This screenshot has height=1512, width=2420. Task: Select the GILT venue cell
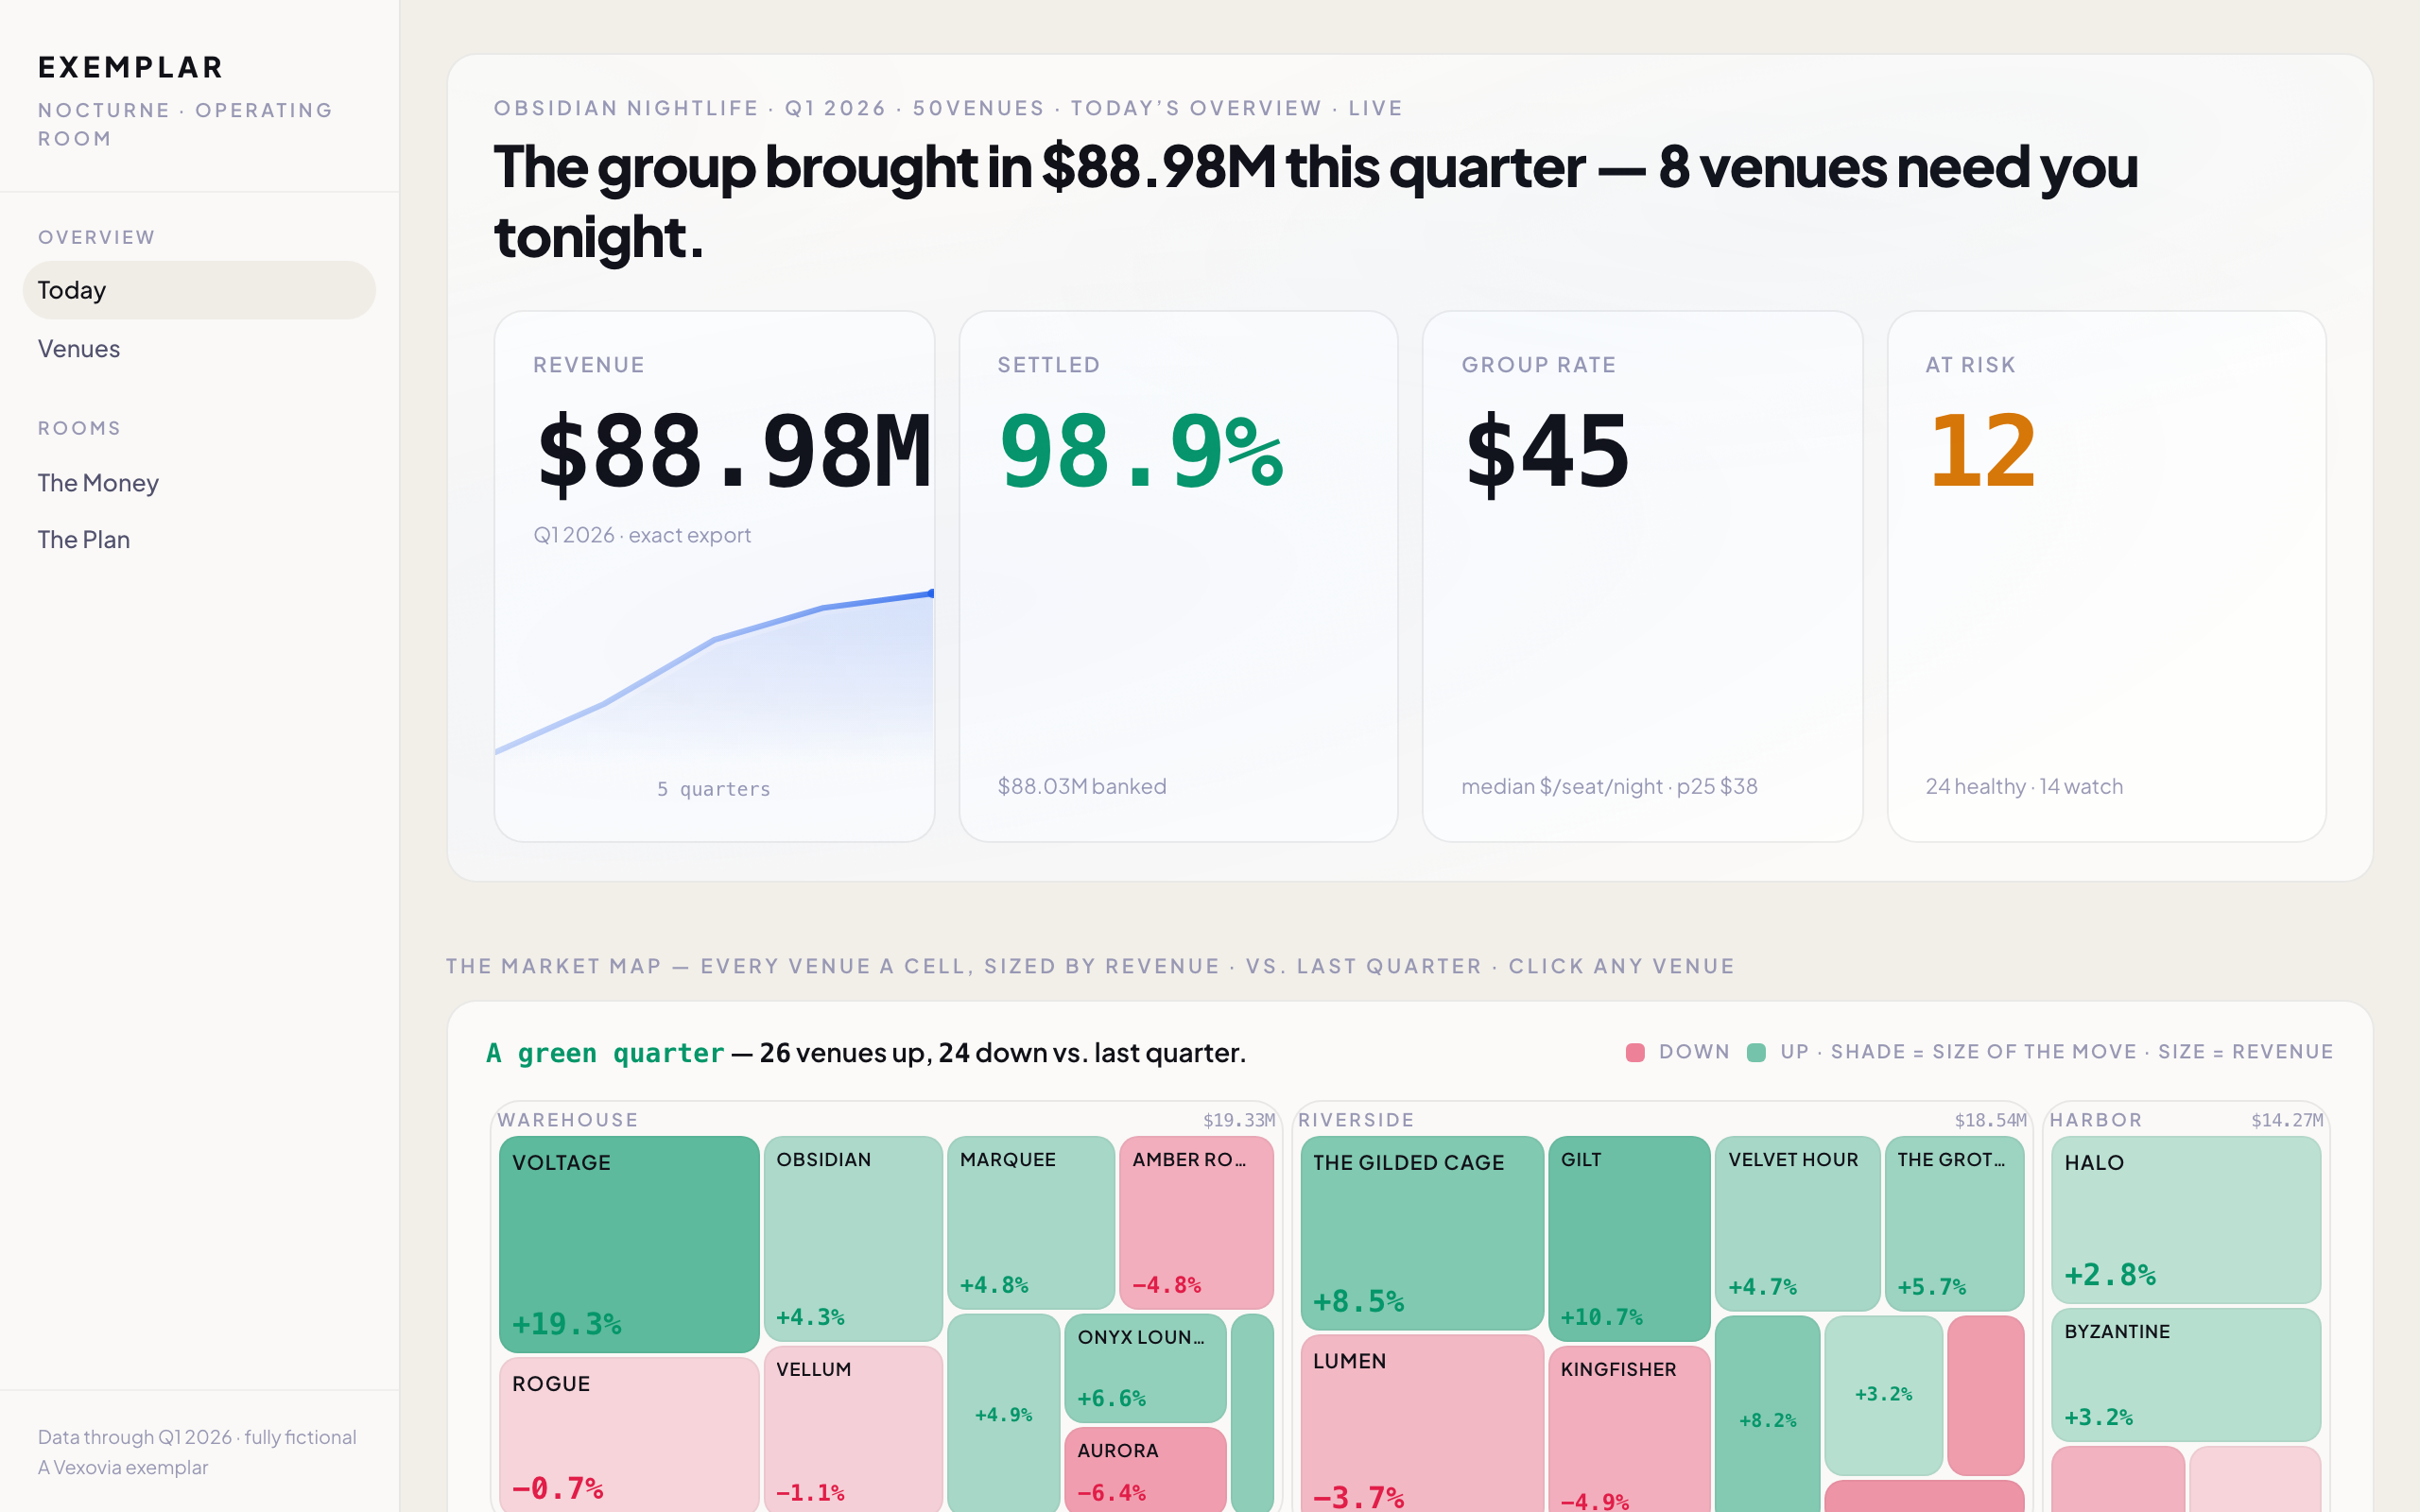[1629, 1238]
